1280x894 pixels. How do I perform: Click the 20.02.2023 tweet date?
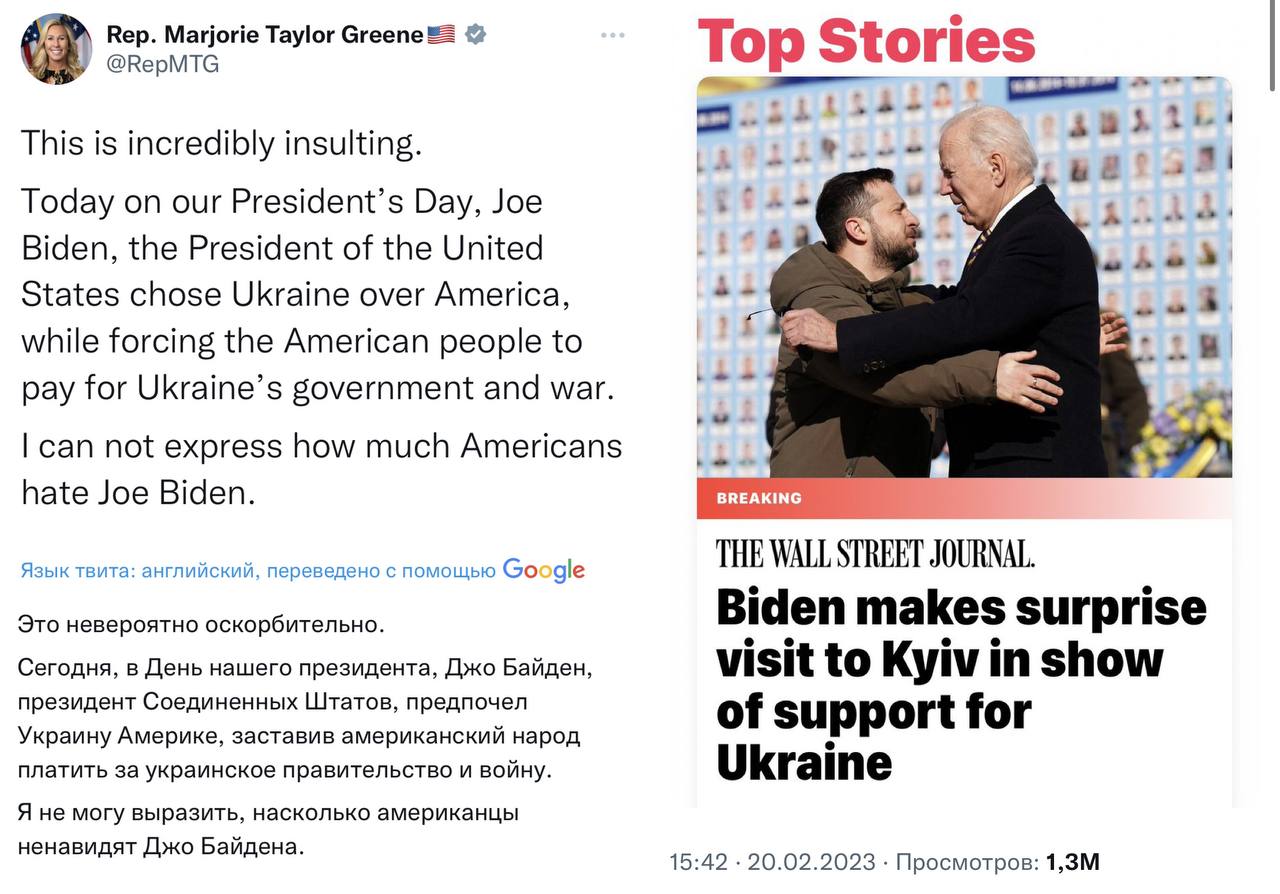coord(811,862)
